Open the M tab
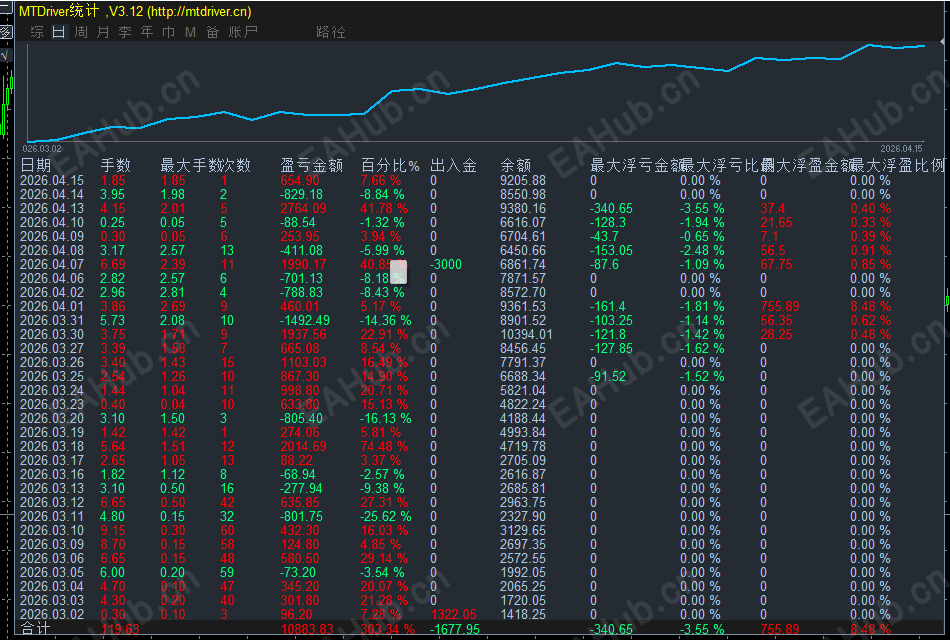The image size is (950, 640). [x=190, y=32]
